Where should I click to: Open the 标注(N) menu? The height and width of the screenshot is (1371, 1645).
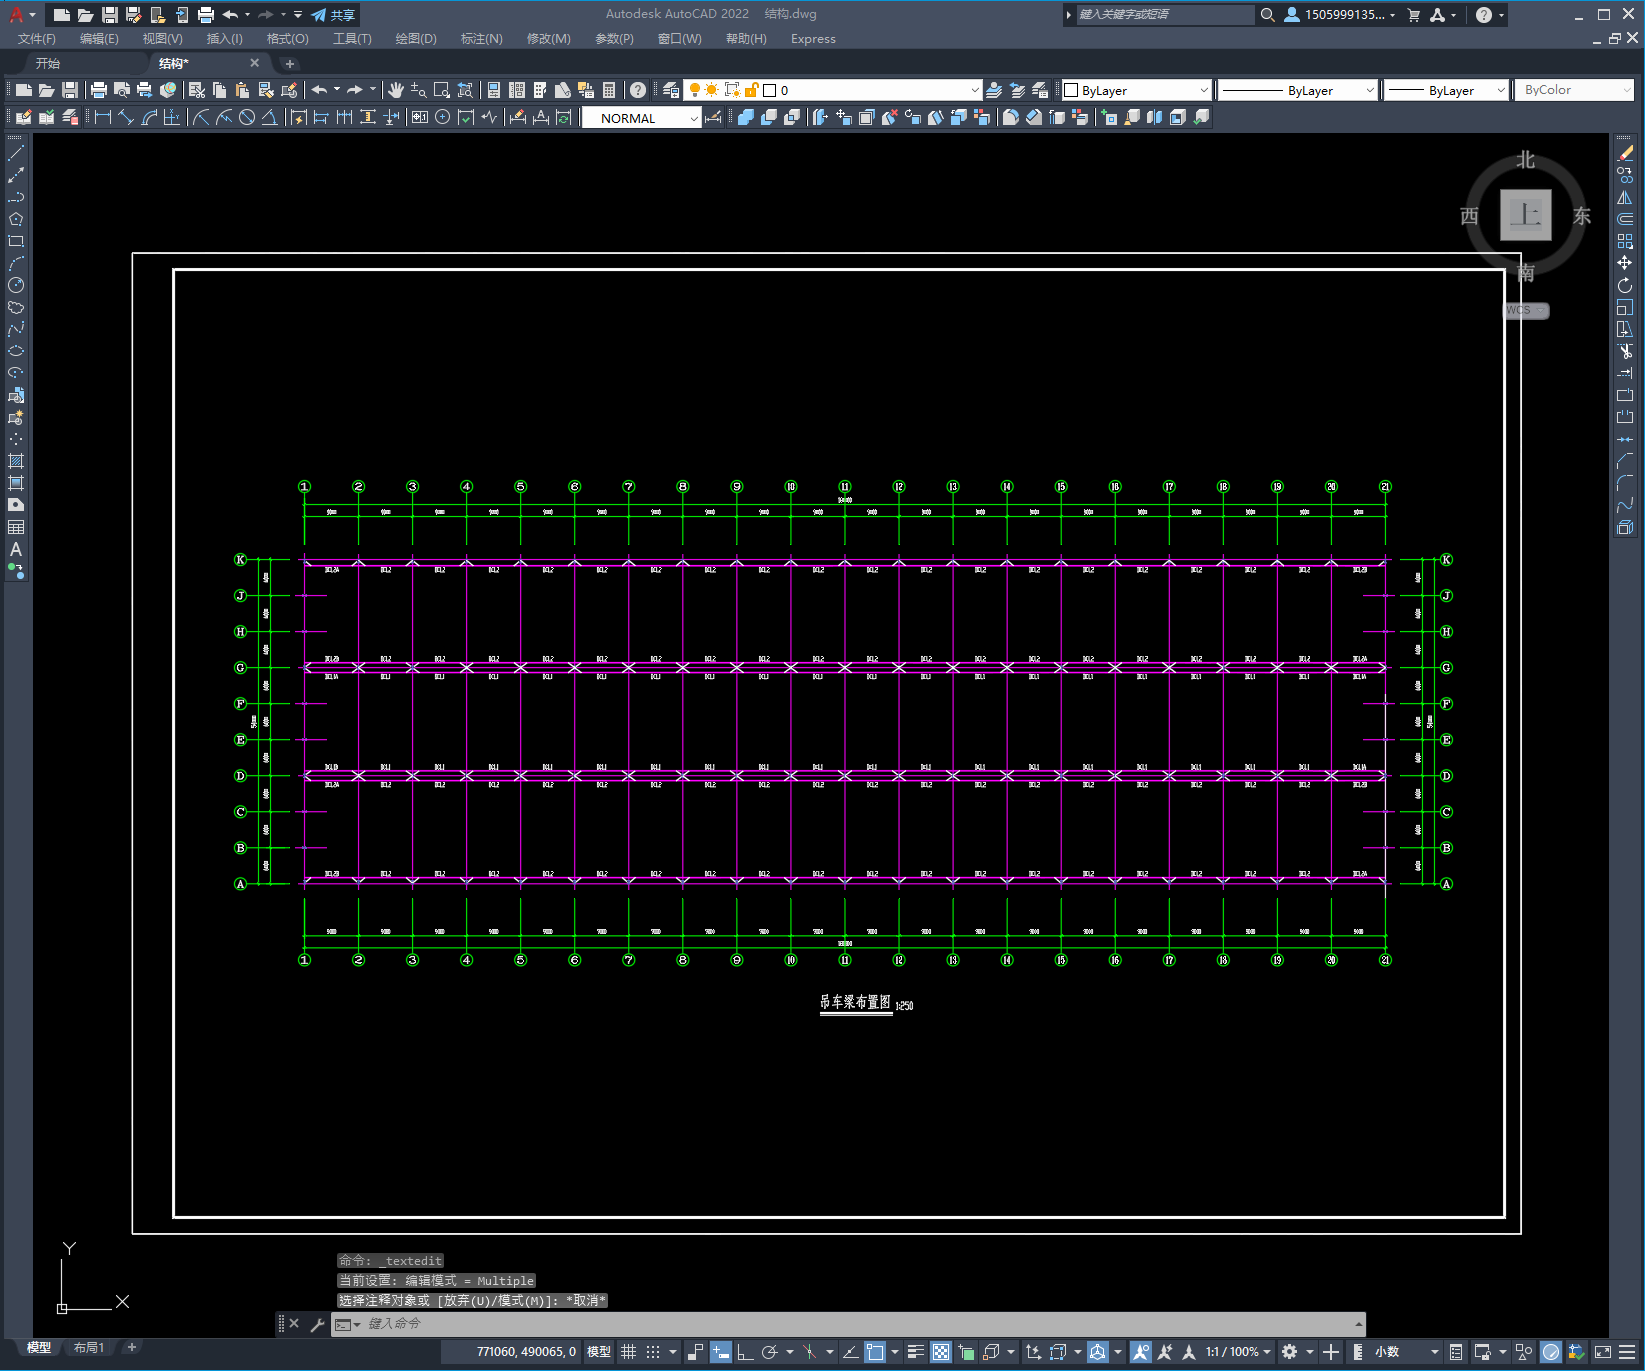coord(481,39)
